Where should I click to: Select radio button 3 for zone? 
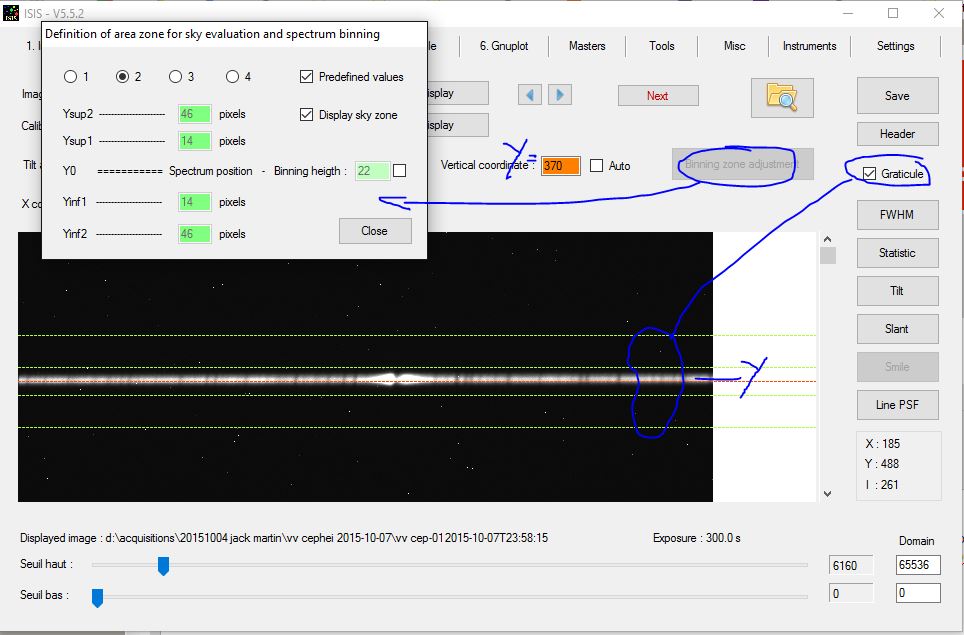coord(176,77)
